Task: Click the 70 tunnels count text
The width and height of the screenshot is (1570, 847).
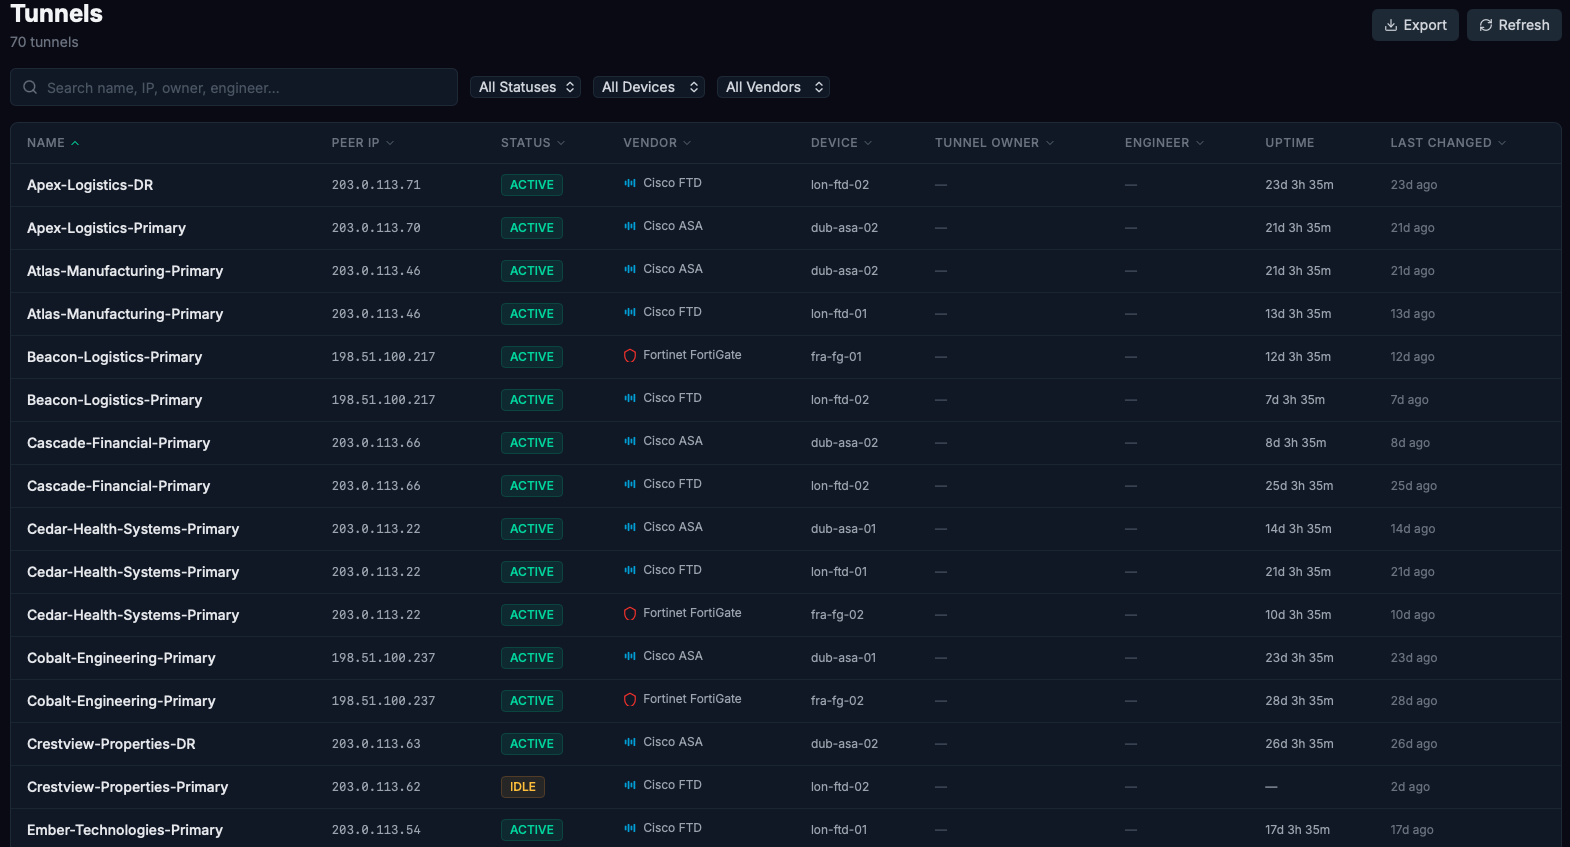Action: tap(44, 42)
